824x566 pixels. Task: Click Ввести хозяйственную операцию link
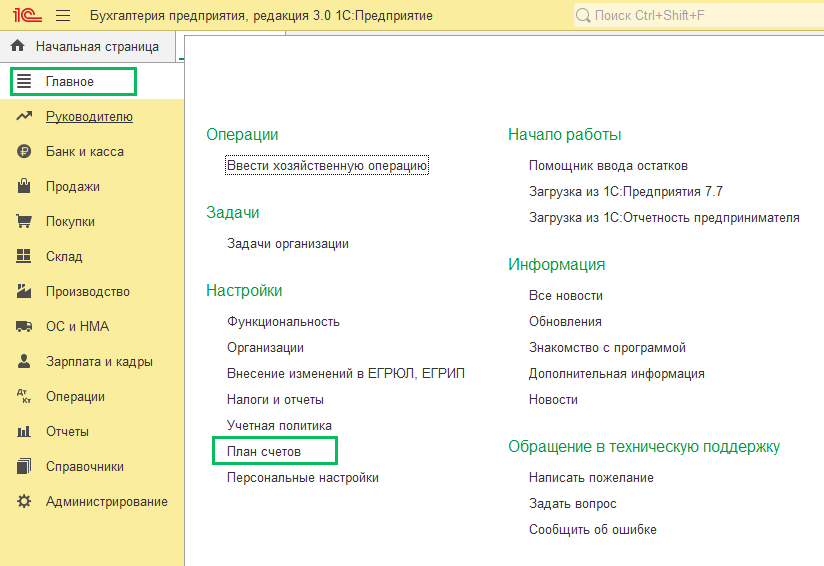pos(327,166)
